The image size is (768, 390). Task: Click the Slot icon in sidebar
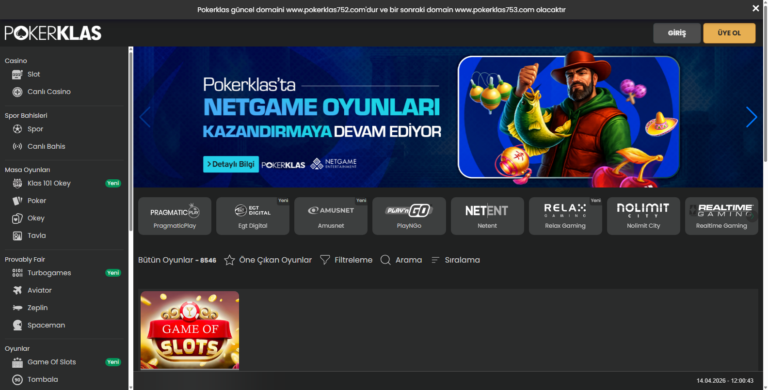(x=17, y=74)
